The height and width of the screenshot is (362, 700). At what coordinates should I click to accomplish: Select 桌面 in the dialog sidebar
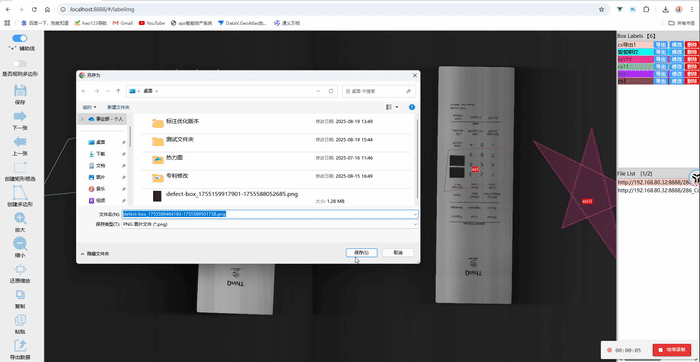click(100, 142)
